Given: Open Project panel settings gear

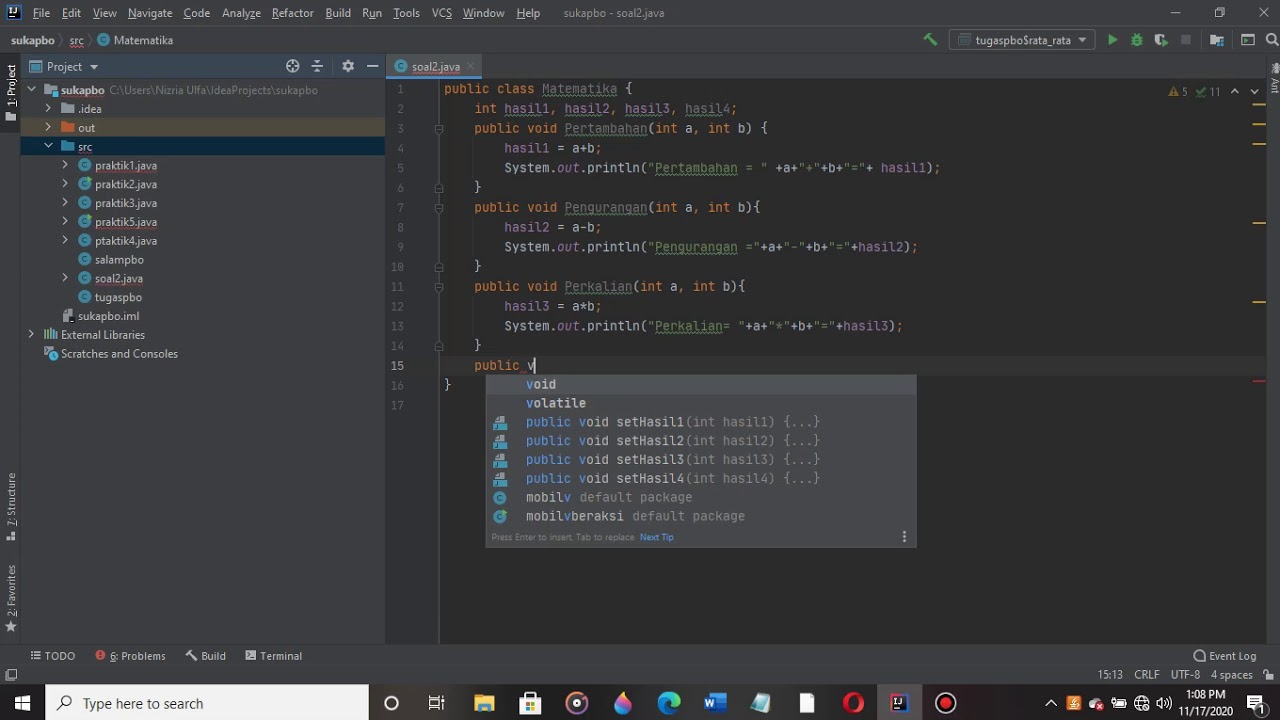Looking at the screenshot, I should (x=347, y=66).
